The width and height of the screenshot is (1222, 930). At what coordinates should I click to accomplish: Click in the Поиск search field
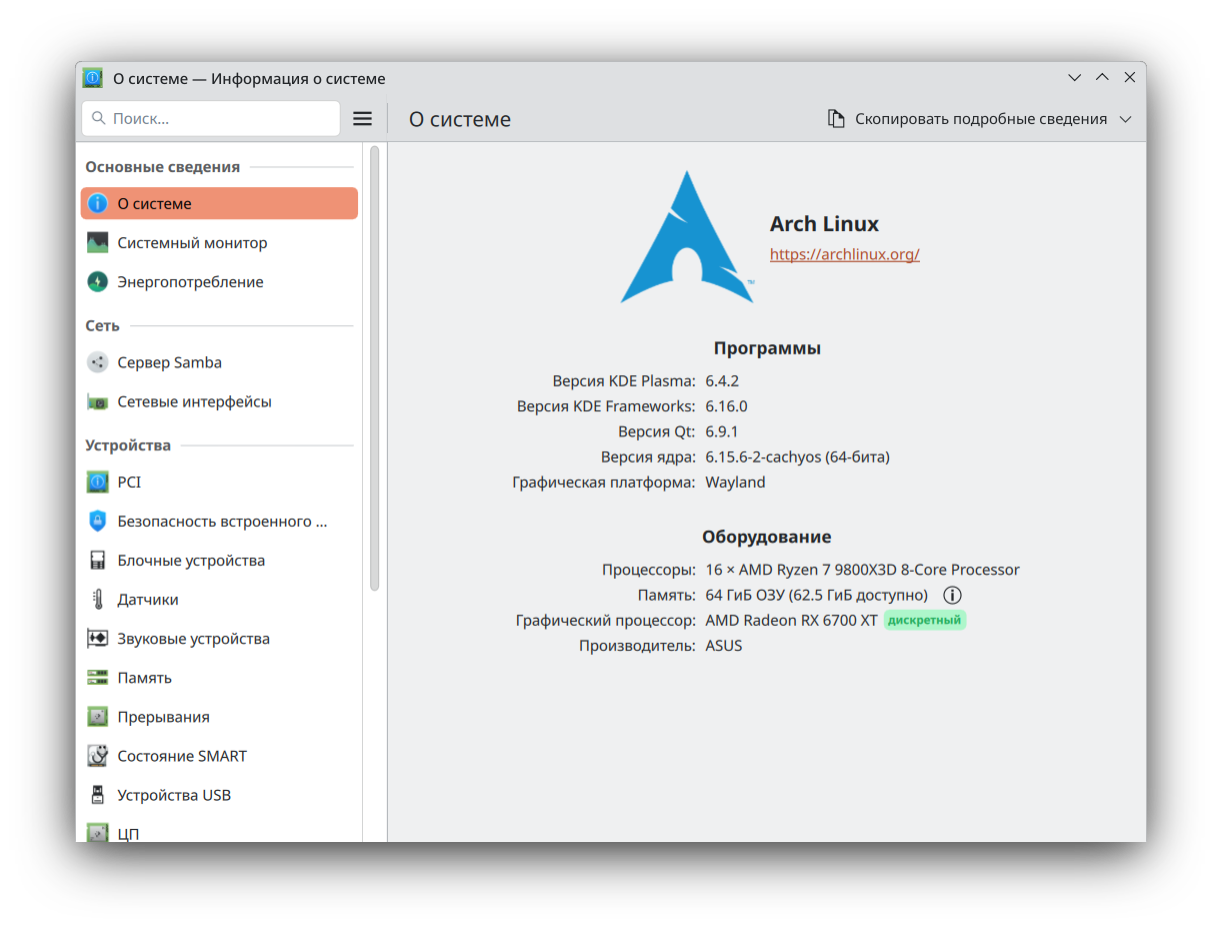(211, 118)
